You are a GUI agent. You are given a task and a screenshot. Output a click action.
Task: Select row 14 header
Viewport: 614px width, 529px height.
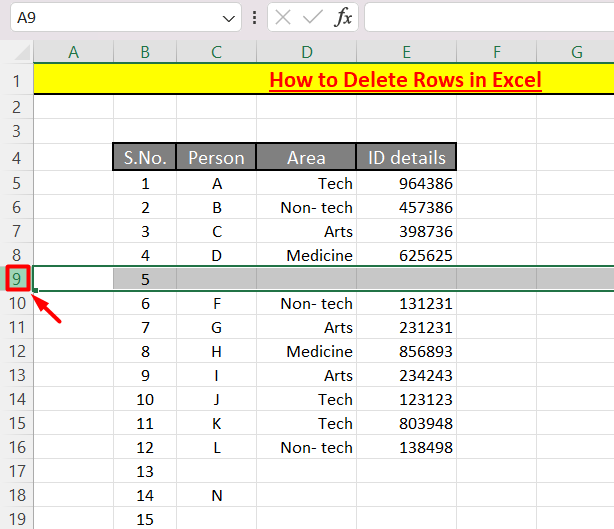[16, 399]
